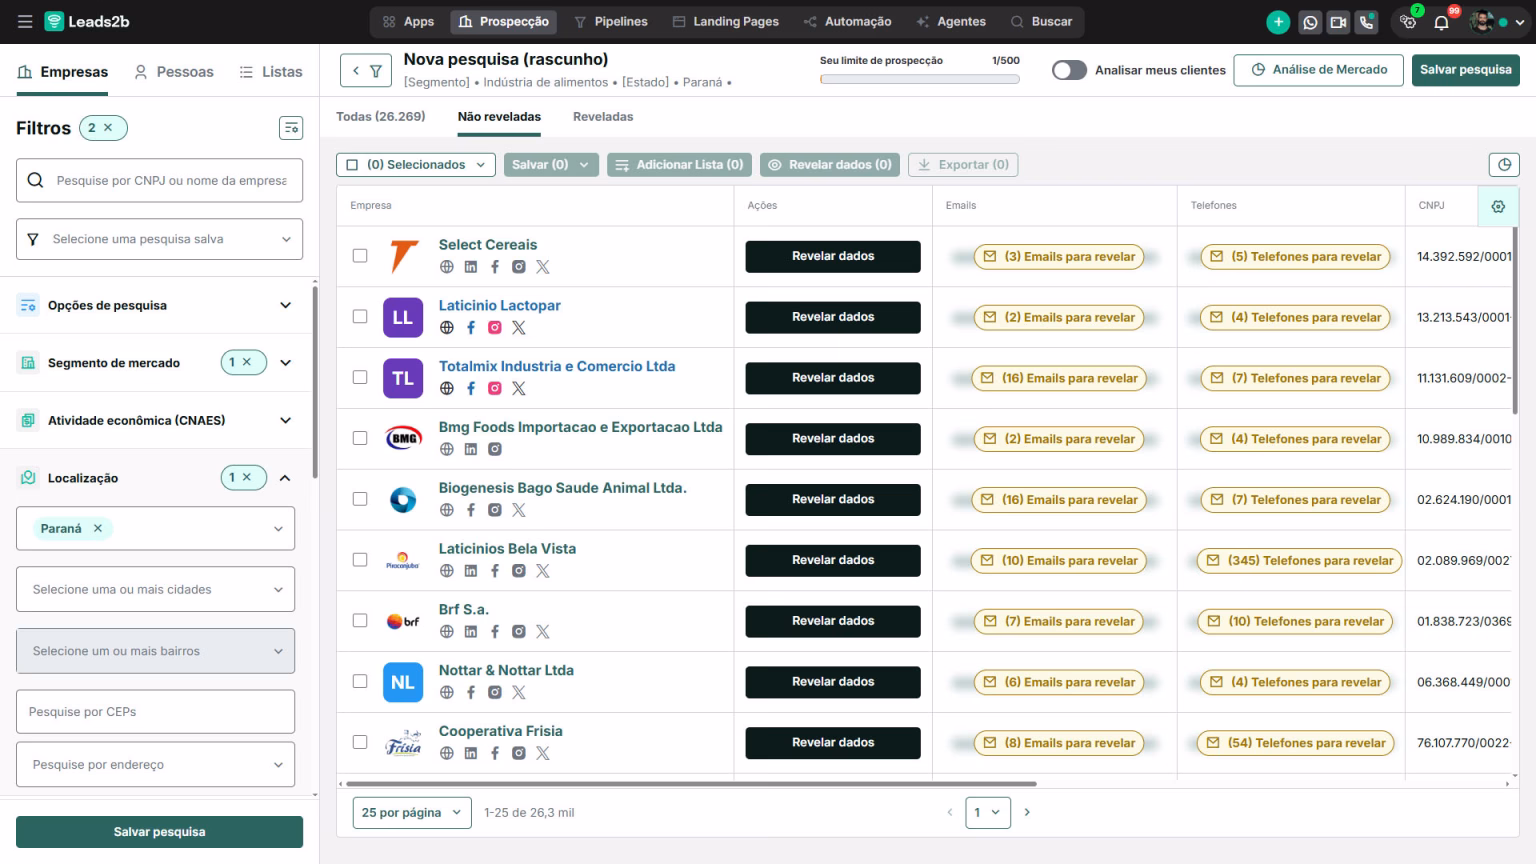Open the Salvar (0) dropdown

pyautogui.click(x=551, y=165)
